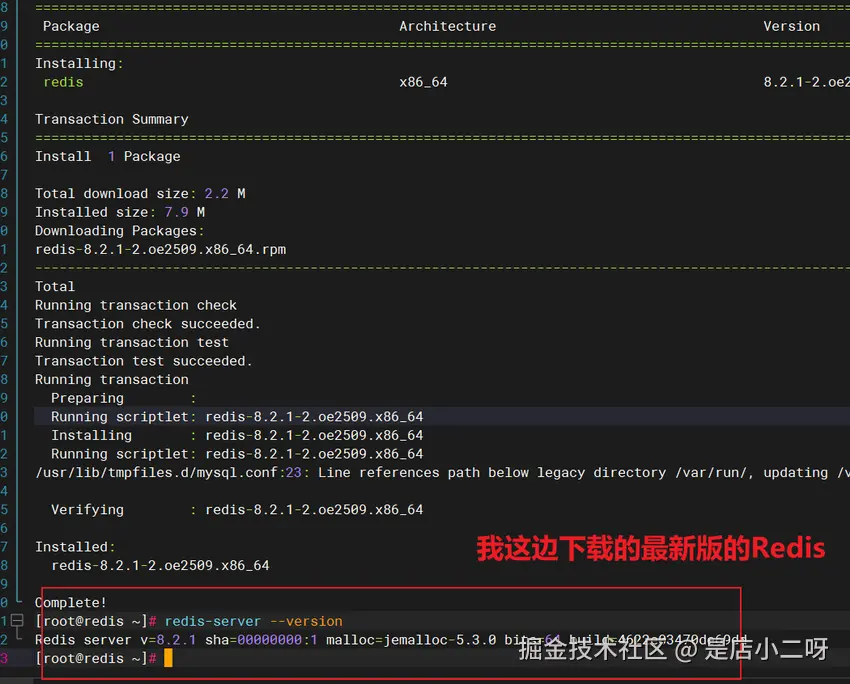Click the 'Install 1 Package' line

(107, 157)
